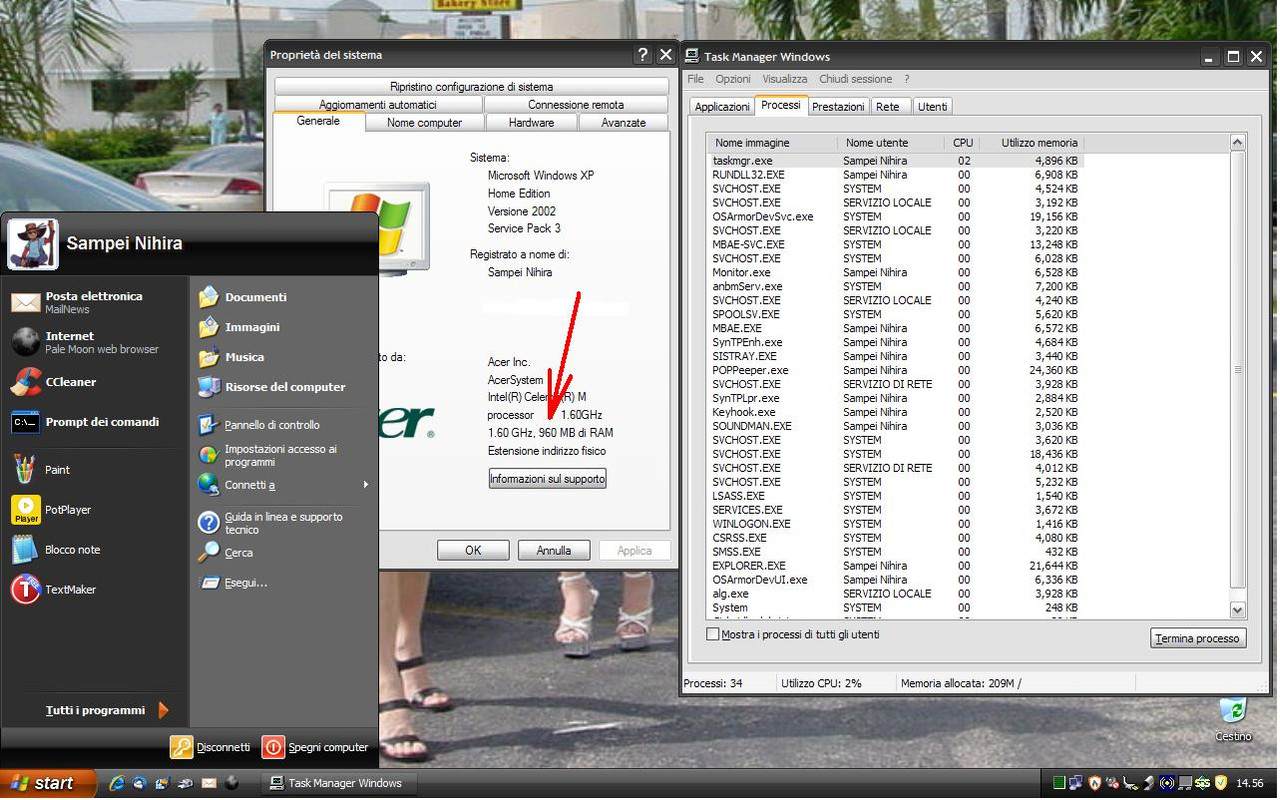This screenshot has height=800, width=1280.
Task: Open the Chiudi sessione menu
Action: tap(855, 79)
